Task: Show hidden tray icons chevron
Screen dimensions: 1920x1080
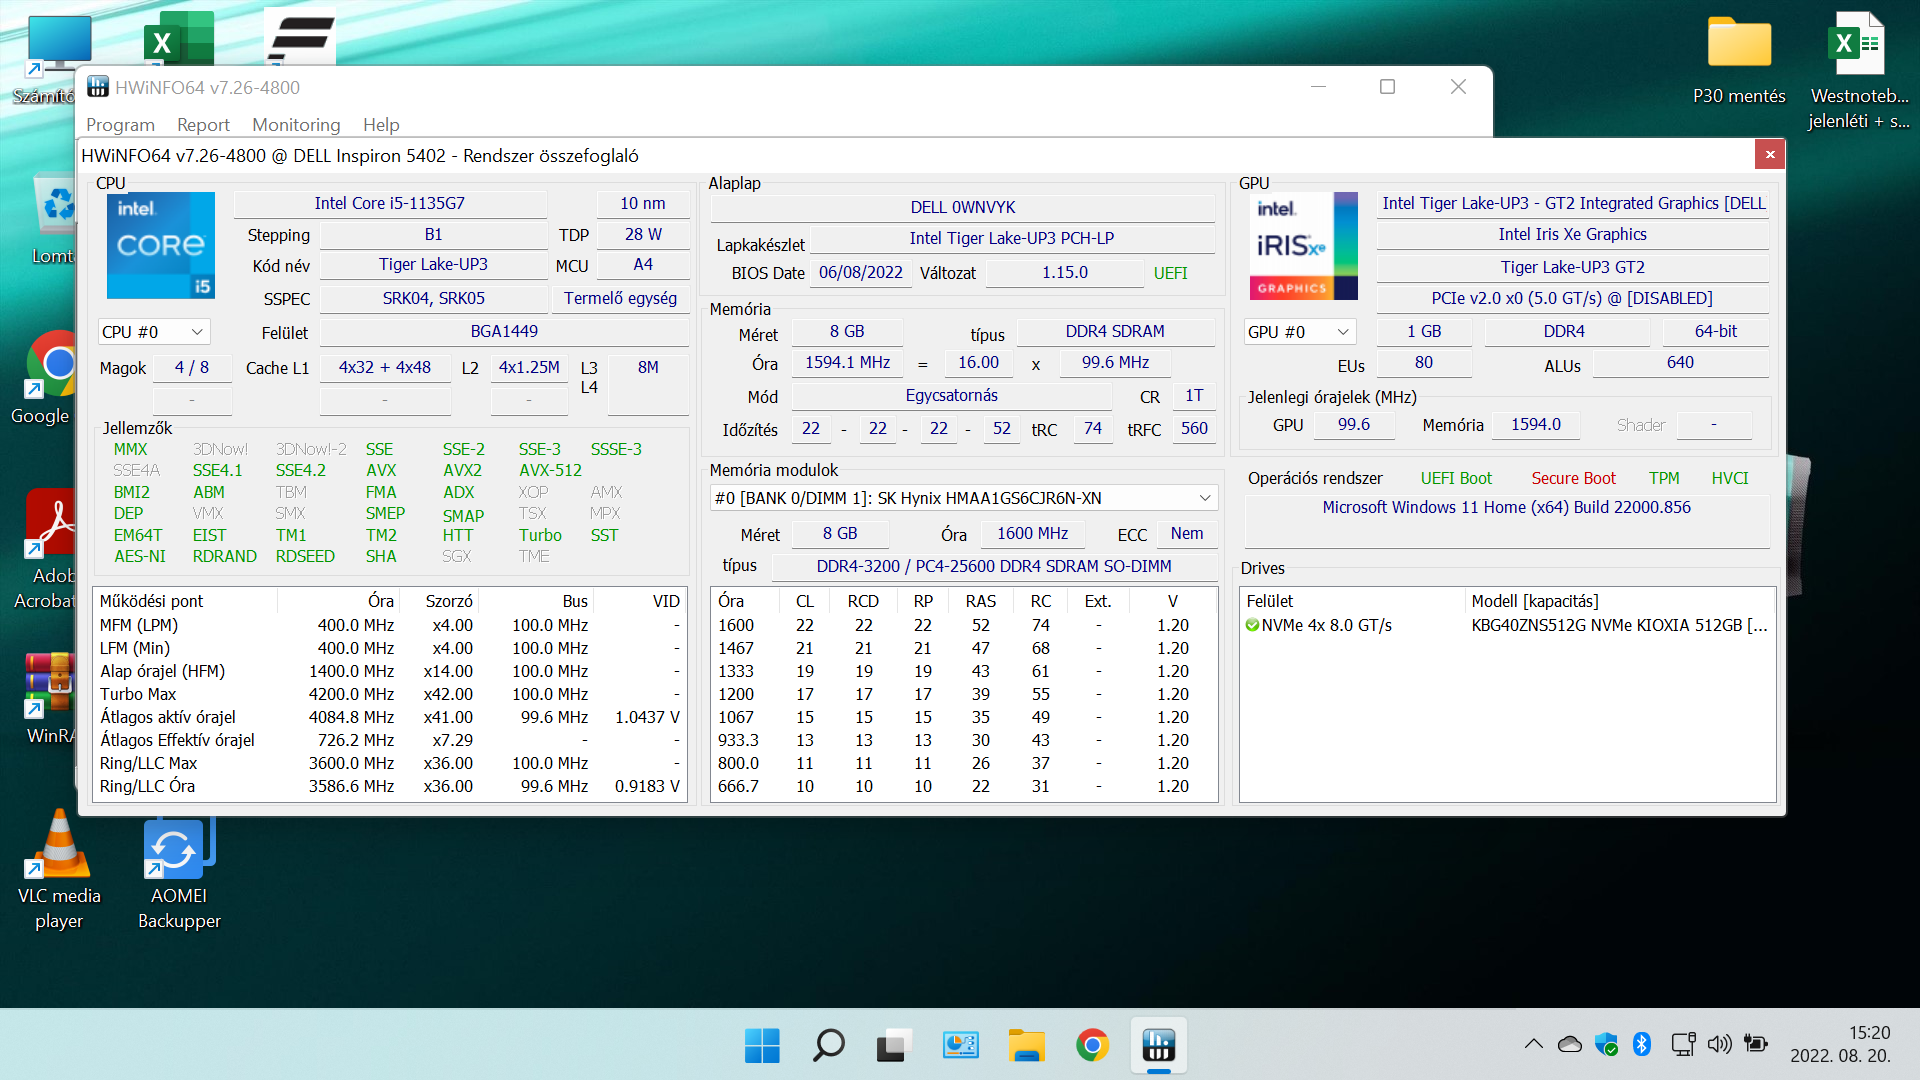Action: coord(1533,1044)
